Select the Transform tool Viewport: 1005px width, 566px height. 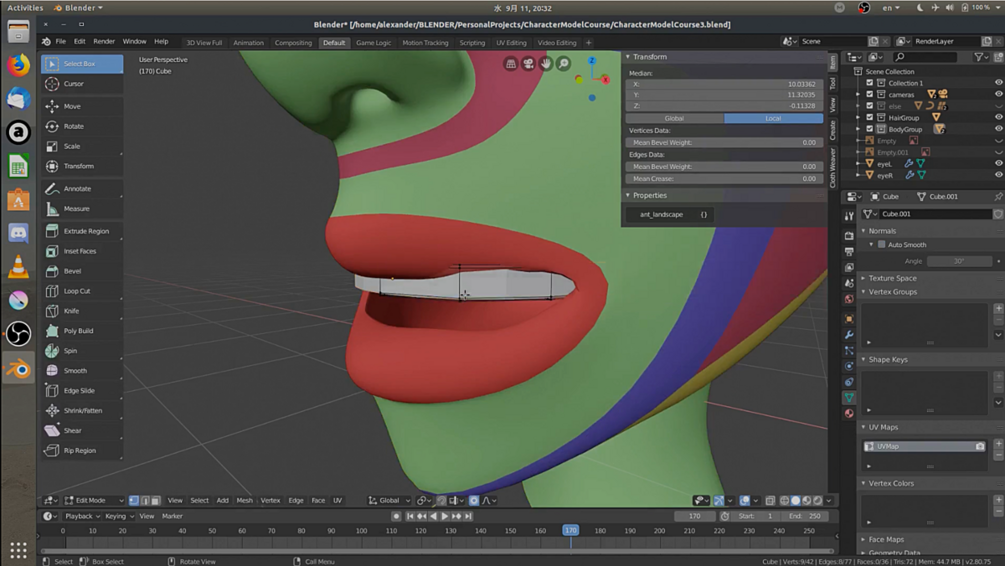tap(82, 166)
